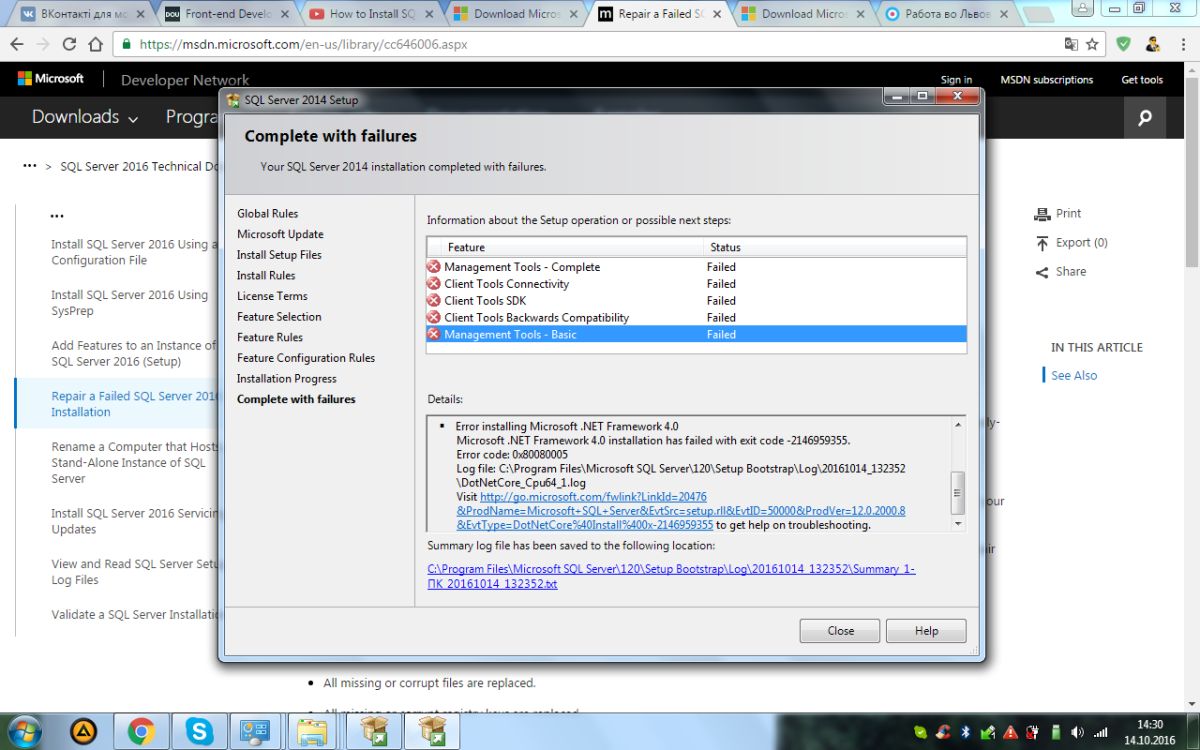
Task: Select the Client Tools SDK row text
Action: pyautogui.click(x=485, y=300)
